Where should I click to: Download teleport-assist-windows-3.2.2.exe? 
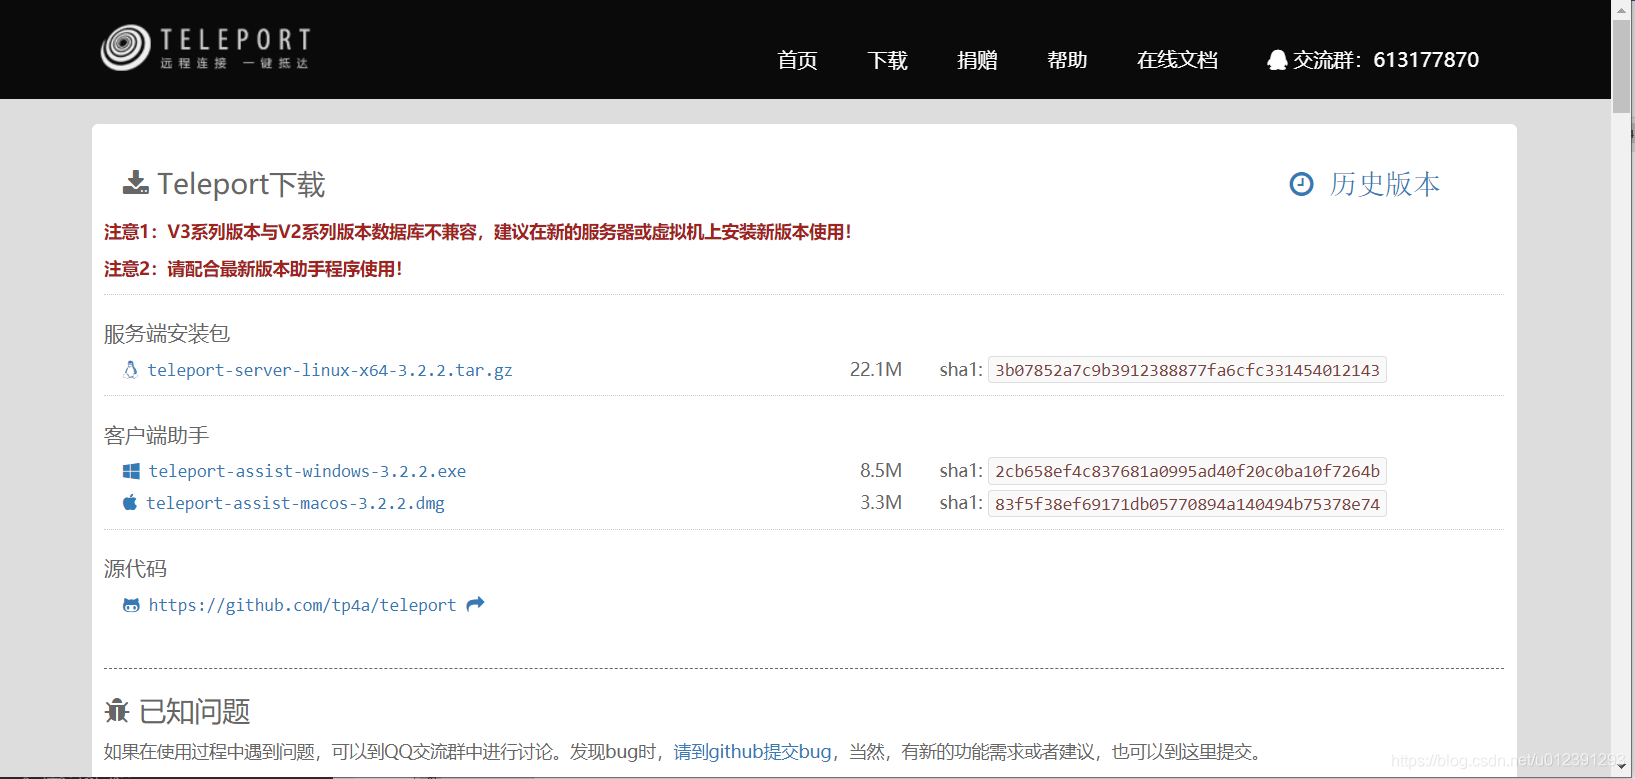click(x=307, y=471)
